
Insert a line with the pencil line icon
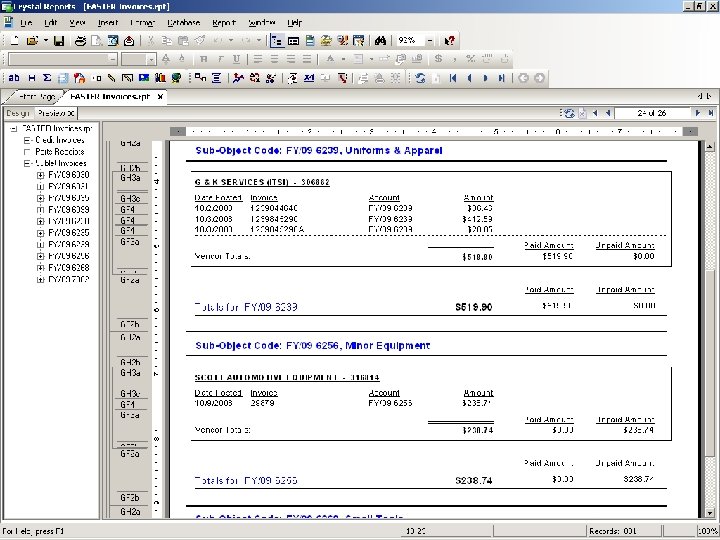point(112,78)
